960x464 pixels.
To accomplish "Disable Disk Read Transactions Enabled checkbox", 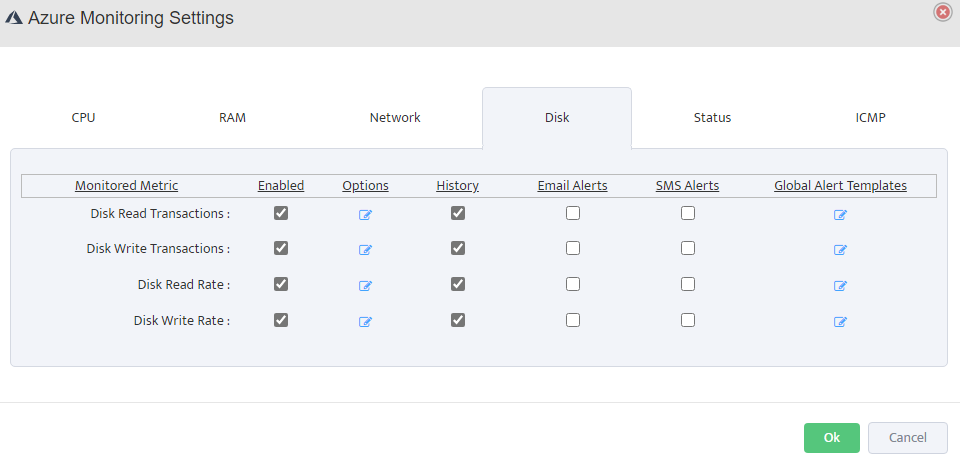I will click(x=281, y=213).
